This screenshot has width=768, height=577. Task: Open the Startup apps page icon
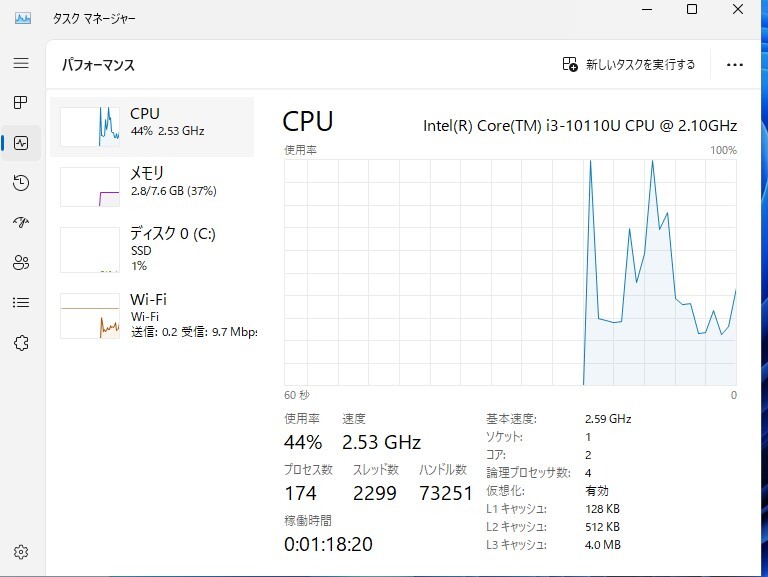pos(21,223)
